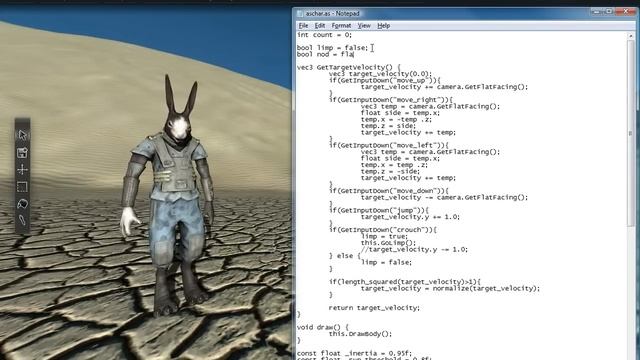
Task: Place cursor on "int count = 0;" line
Action: (x=324, y=35)
